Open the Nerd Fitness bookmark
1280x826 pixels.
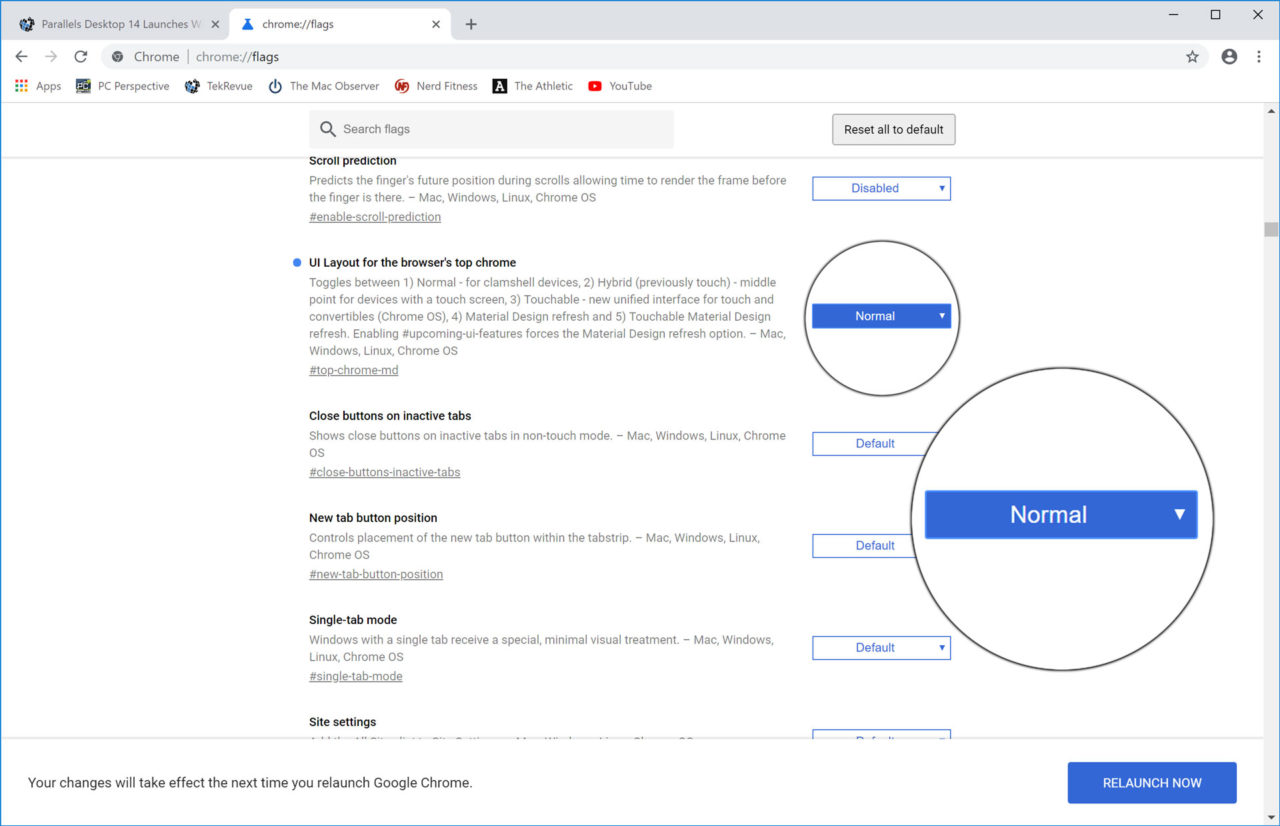tap(435, 86)
